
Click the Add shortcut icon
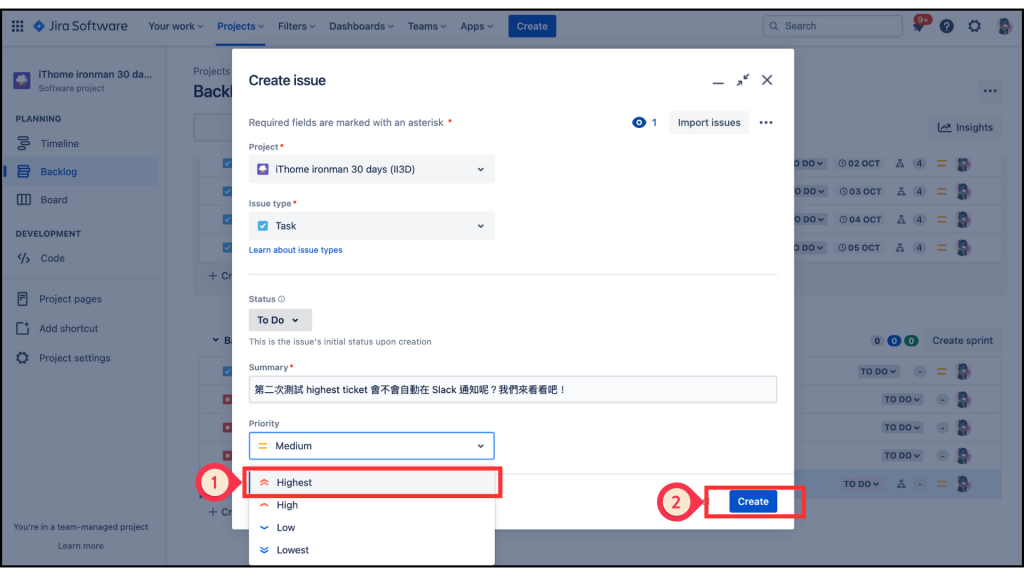coord(22,328)
